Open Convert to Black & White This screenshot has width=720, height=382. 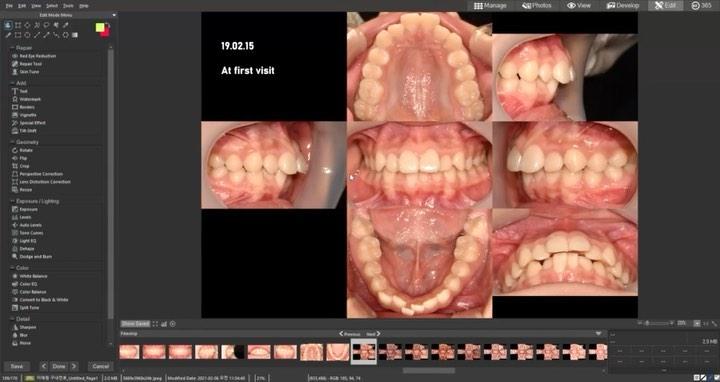40,300
